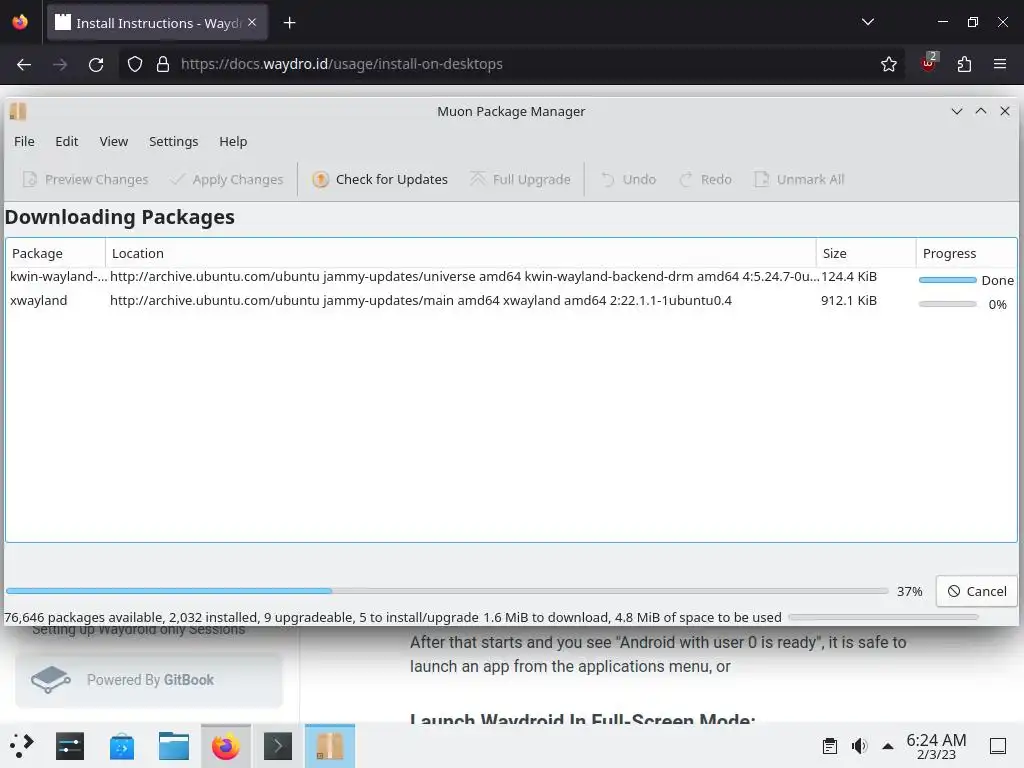
Task: Click the 124.4 KiB size cell
Action: point(848,277)
